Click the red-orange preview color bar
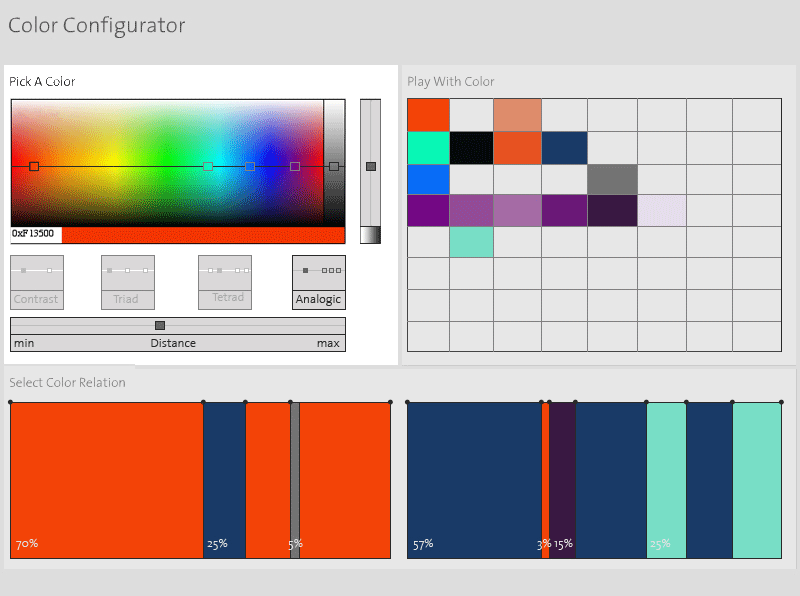The width and height of the screenshot is (800, 596). 203,235
